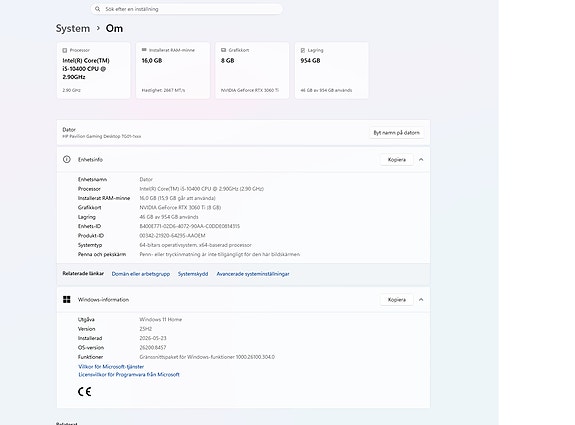Screen dimensions: 575x425
Task: Collapse the Windows-information section
Action: pyautogui.click(x=421, y=300)
